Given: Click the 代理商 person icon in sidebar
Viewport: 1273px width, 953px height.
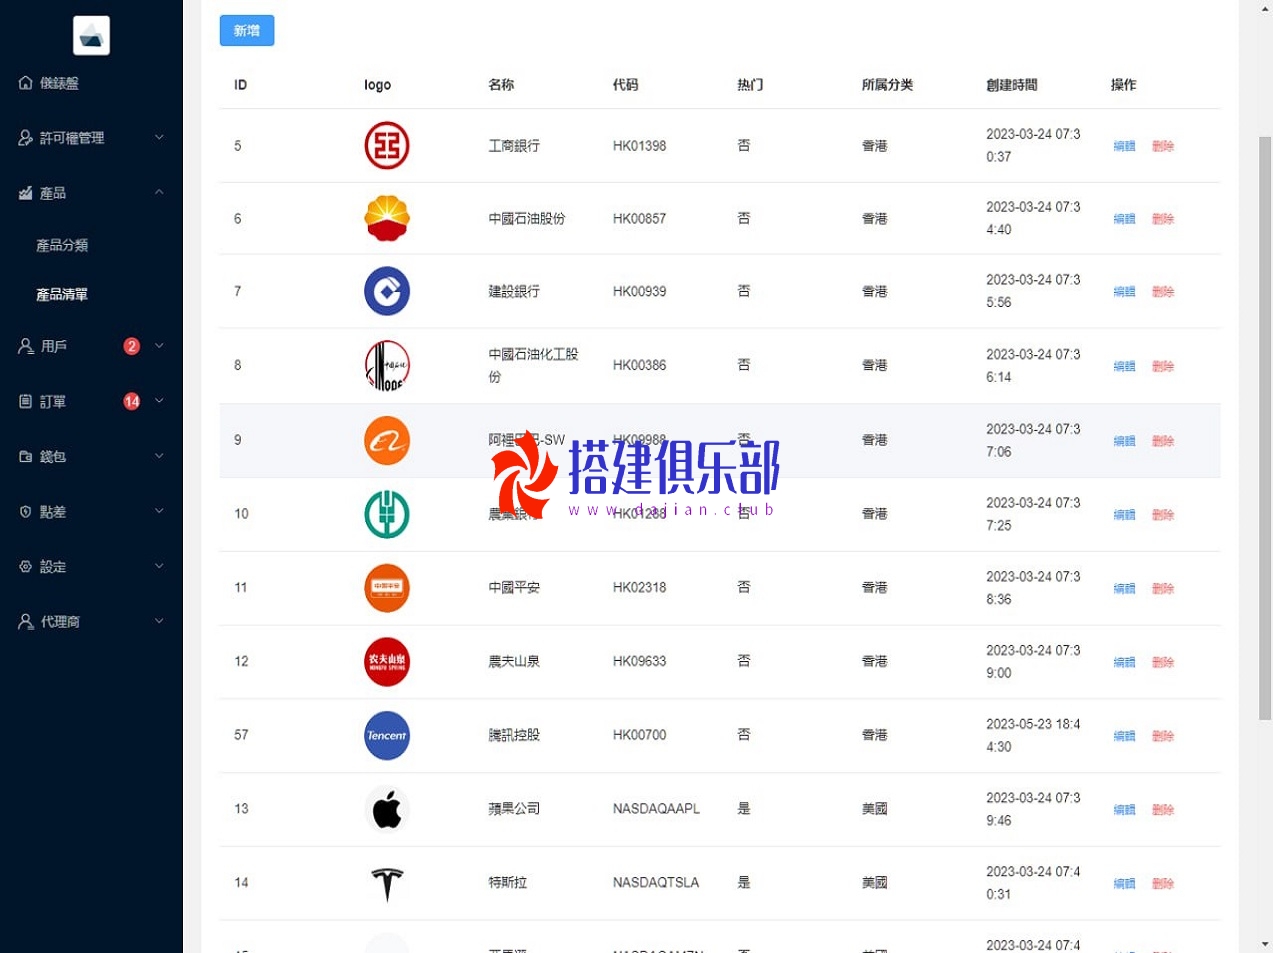Looking at the screenshot, I should 26,621.
